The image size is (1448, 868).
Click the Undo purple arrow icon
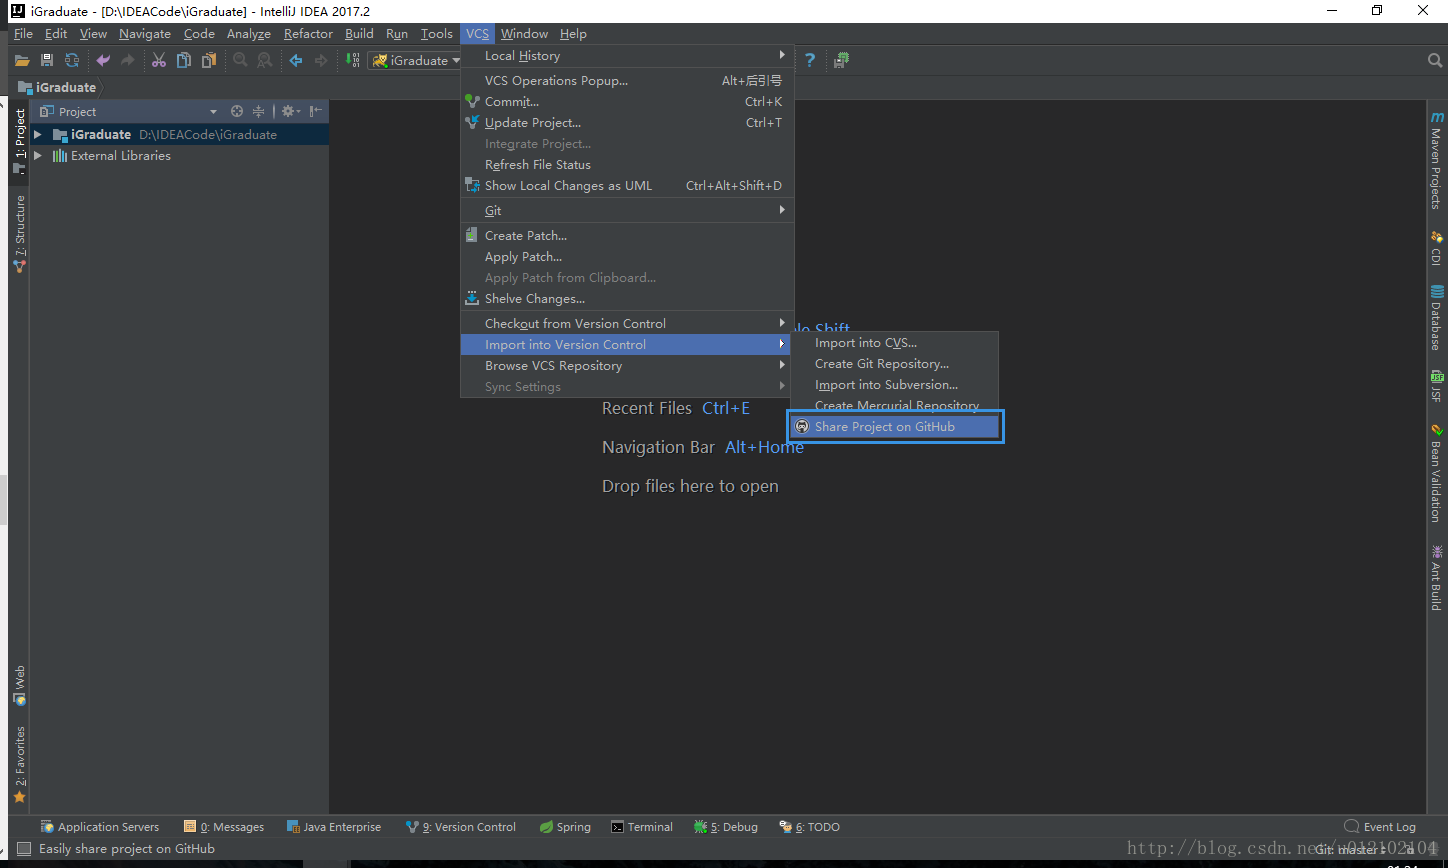(x=103, y=60)
